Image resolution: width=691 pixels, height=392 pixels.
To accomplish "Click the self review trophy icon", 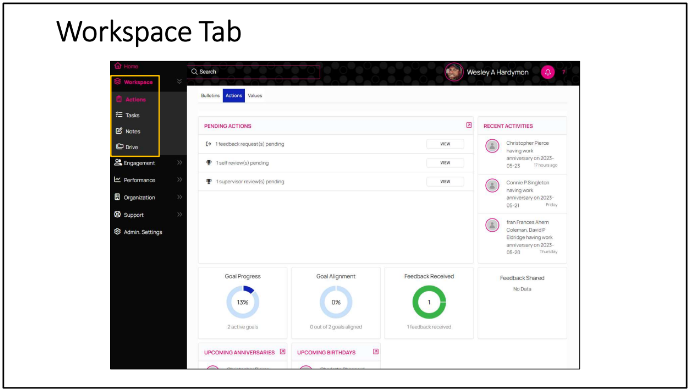I will pos(209,163).
